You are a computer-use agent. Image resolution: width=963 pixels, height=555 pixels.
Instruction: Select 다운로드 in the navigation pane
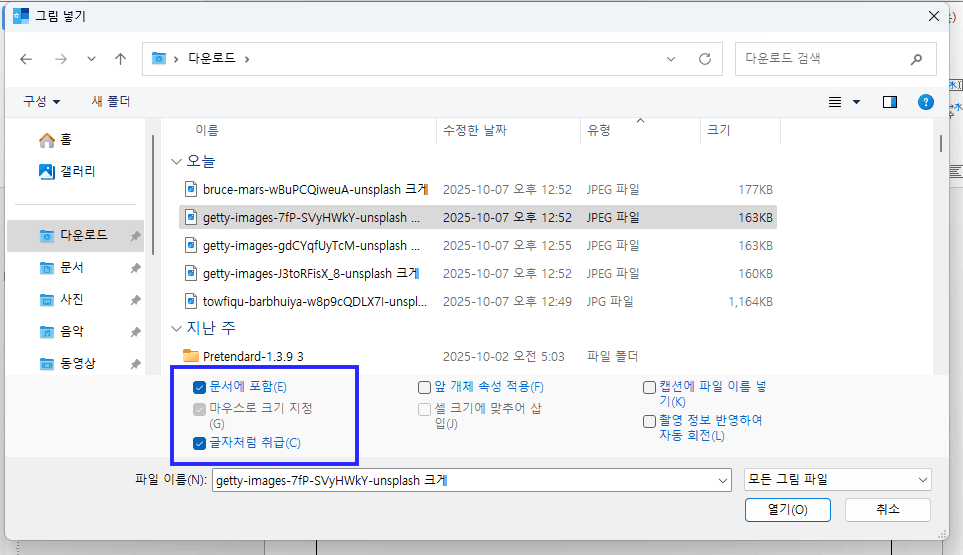click(82, 236)
